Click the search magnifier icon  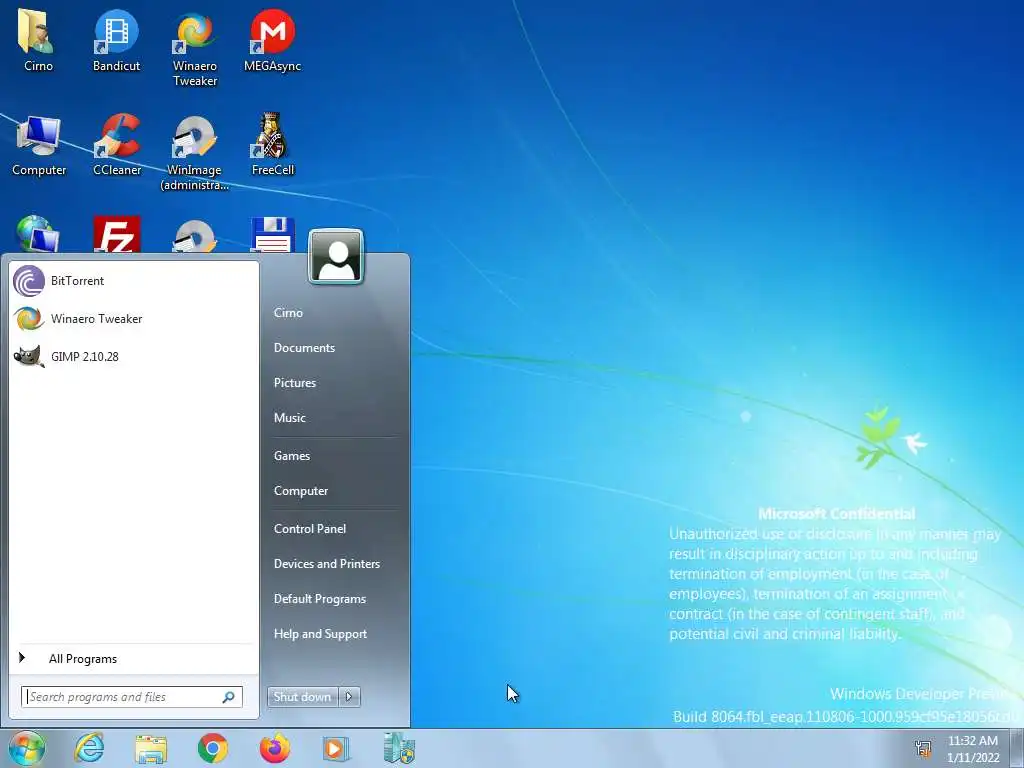(x=229, y=697)
